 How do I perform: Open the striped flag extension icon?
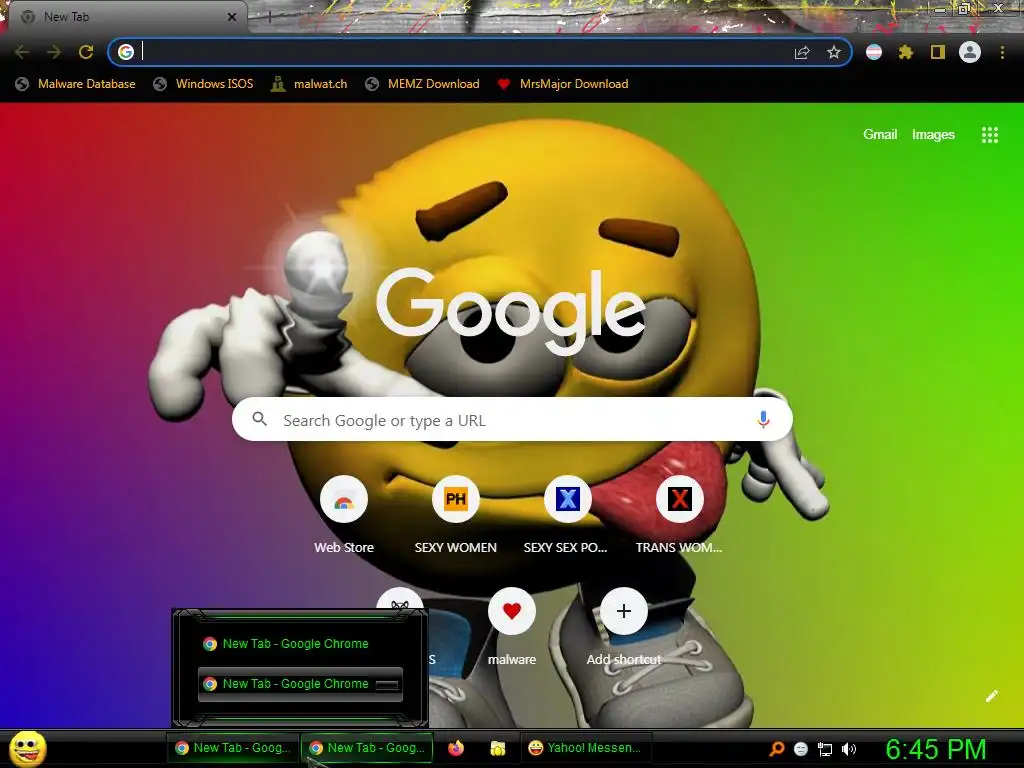874,52
